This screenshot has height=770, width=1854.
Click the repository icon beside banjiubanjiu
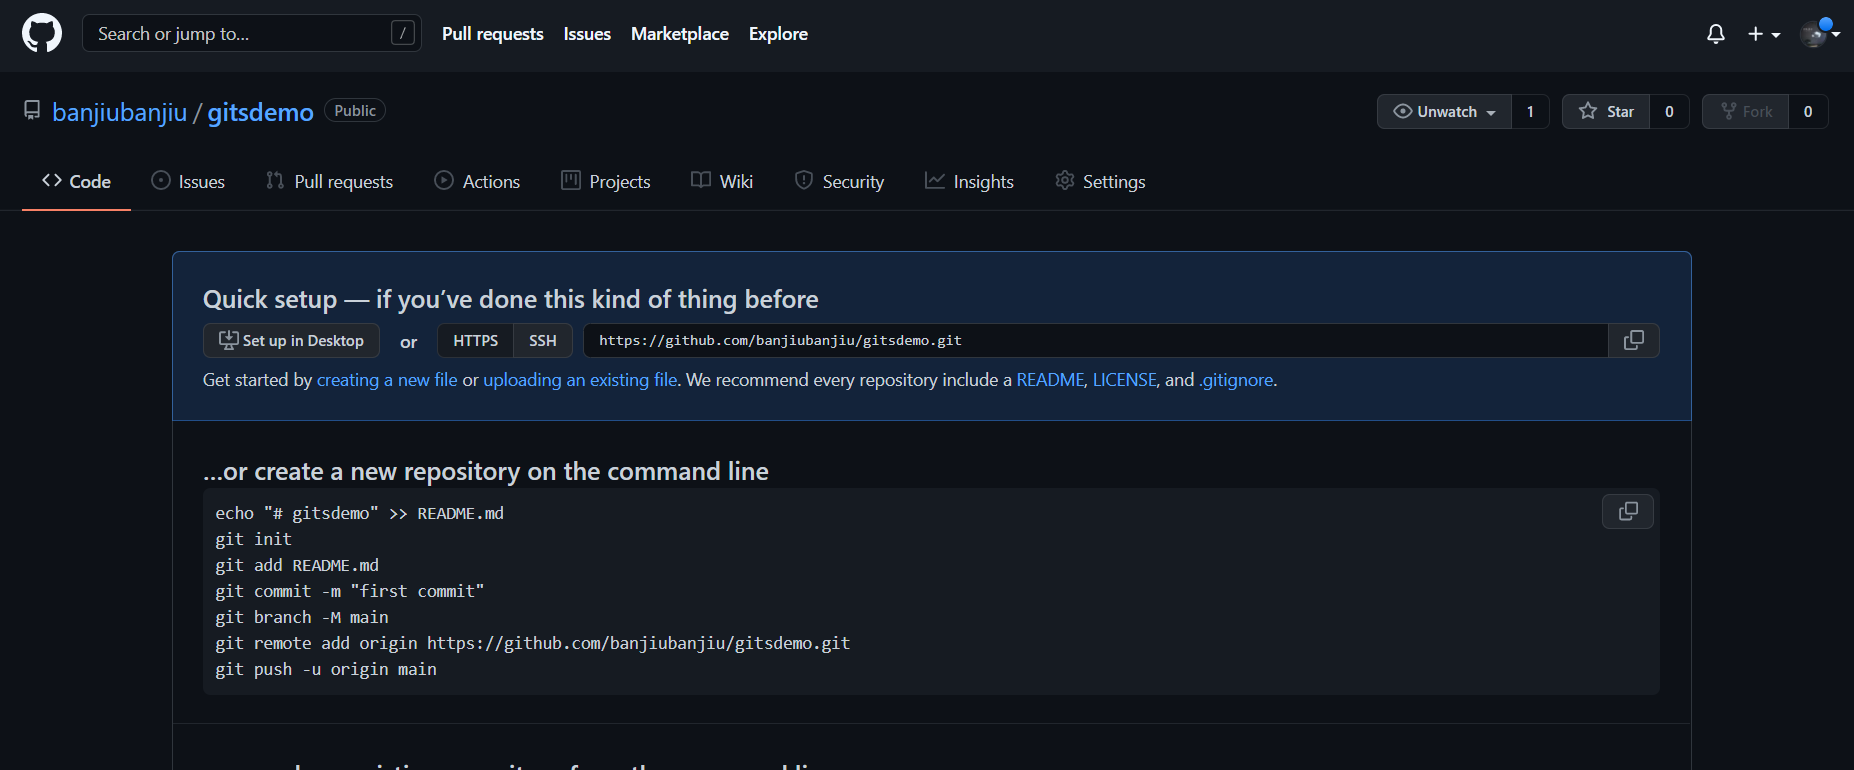click(x=32, y=110)
